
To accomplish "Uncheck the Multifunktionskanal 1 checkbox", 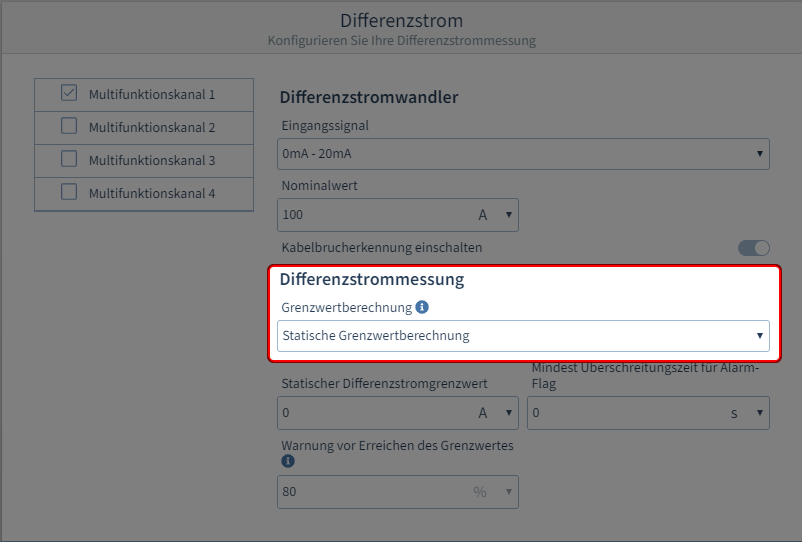I will pos(69,94).
